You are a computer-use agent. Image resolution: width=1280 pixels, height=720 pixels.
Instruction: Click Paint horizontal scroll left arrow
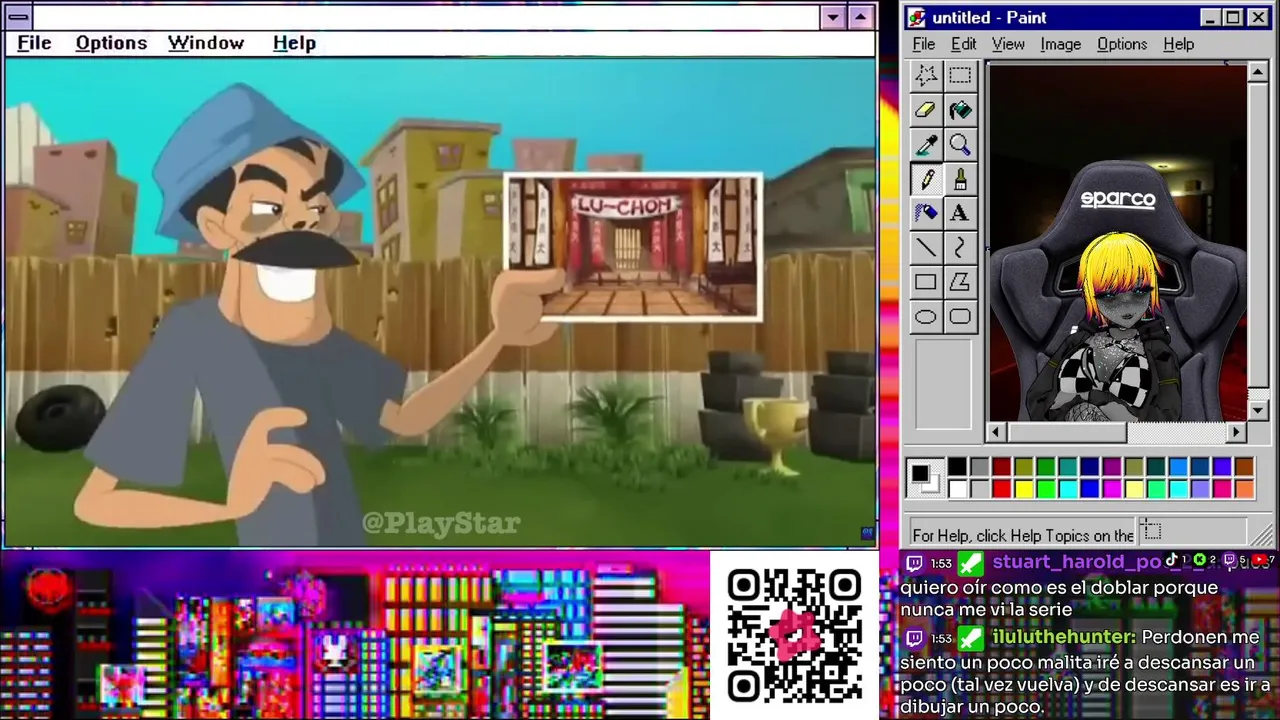pos(996,432)
